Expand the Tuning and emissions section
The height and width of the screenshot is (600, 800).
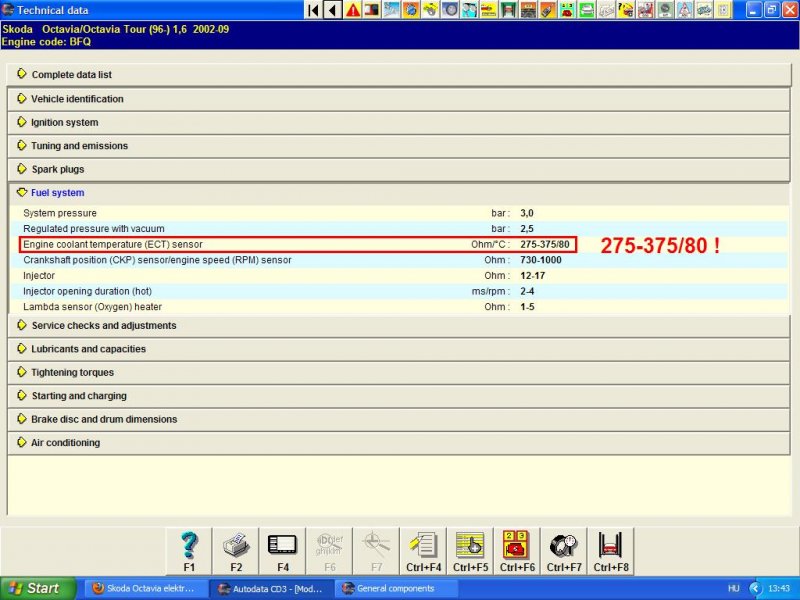coord(399,146)
